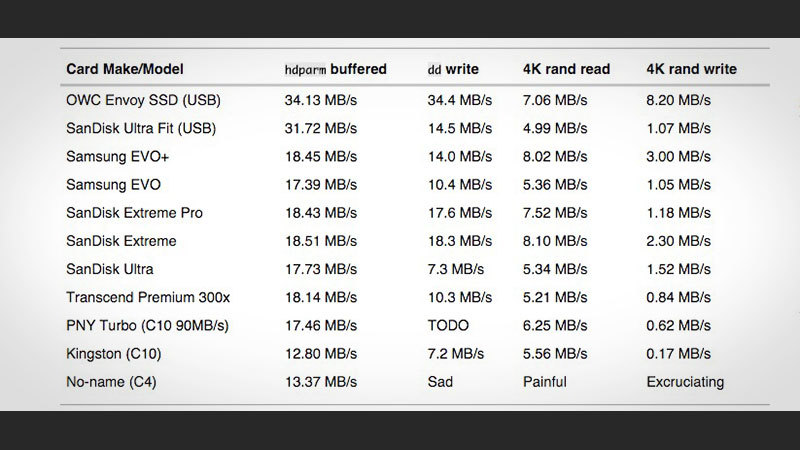Select the SanDisk Ultra Fit (USB) row label

tap(141, 128)
